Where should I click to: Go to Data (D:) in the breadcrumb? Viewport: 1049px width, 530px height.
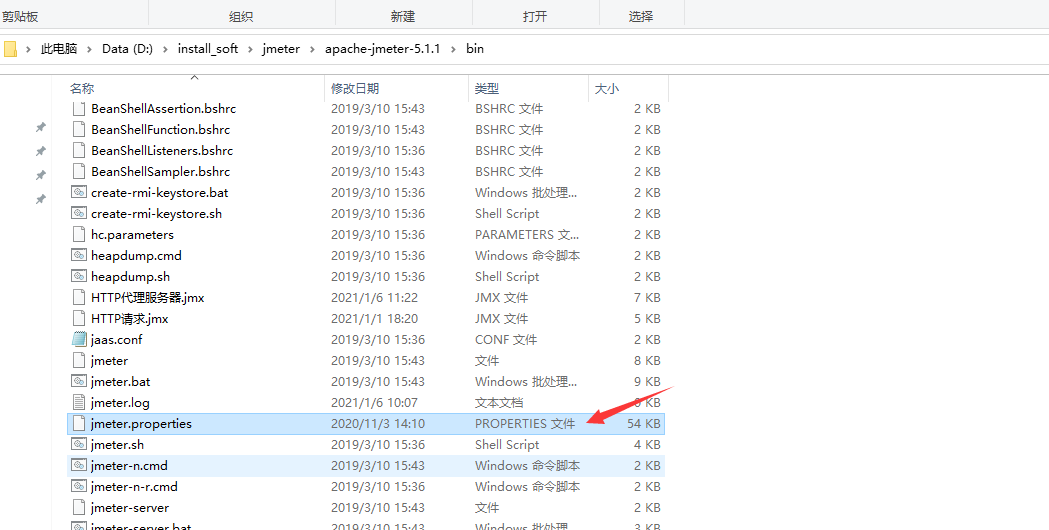127,49
